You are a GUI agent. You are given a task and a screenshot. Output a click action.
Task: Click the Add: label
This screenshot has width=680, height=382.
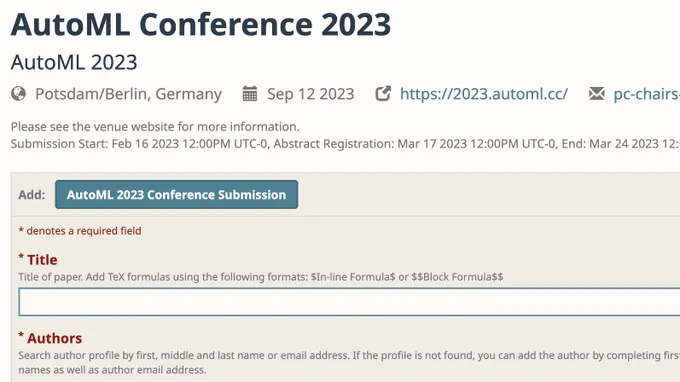pyautogui.click(x=32, y=195)
